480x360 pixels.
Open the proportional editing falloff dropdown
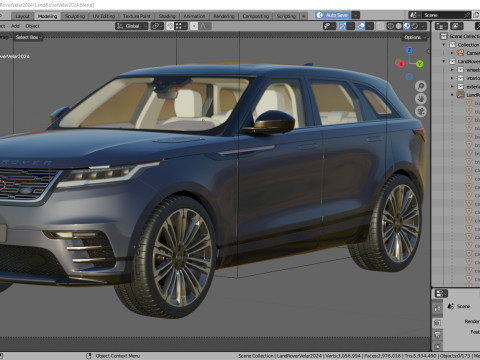pyautogui.click(x=205, y=26)
